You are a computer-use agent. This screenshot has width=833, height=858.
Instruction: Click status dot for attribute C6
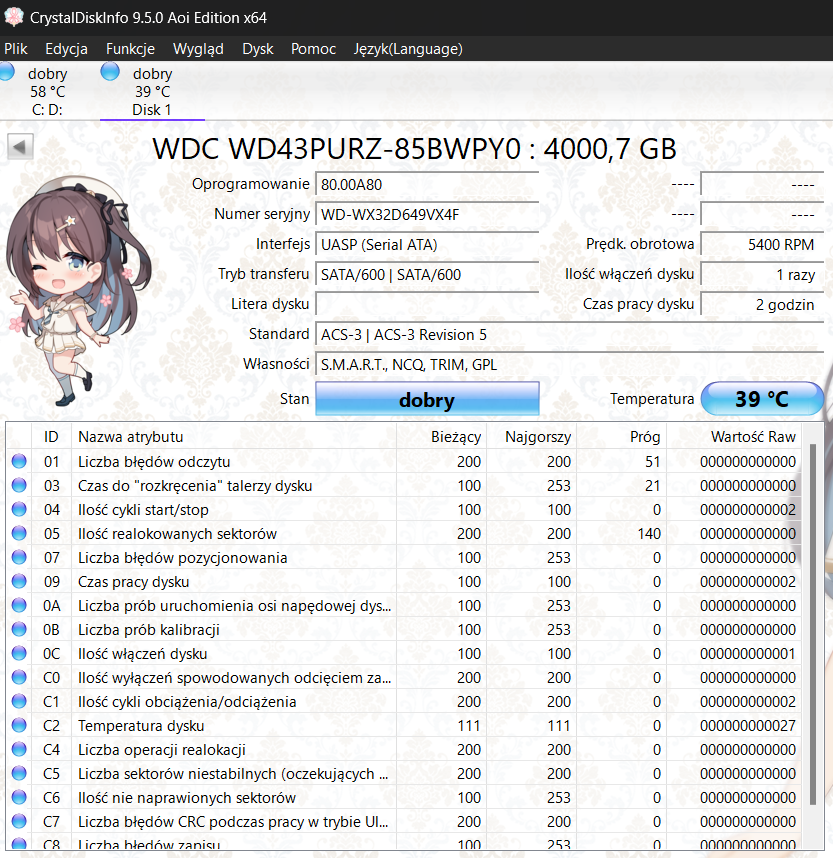[19, 797]
